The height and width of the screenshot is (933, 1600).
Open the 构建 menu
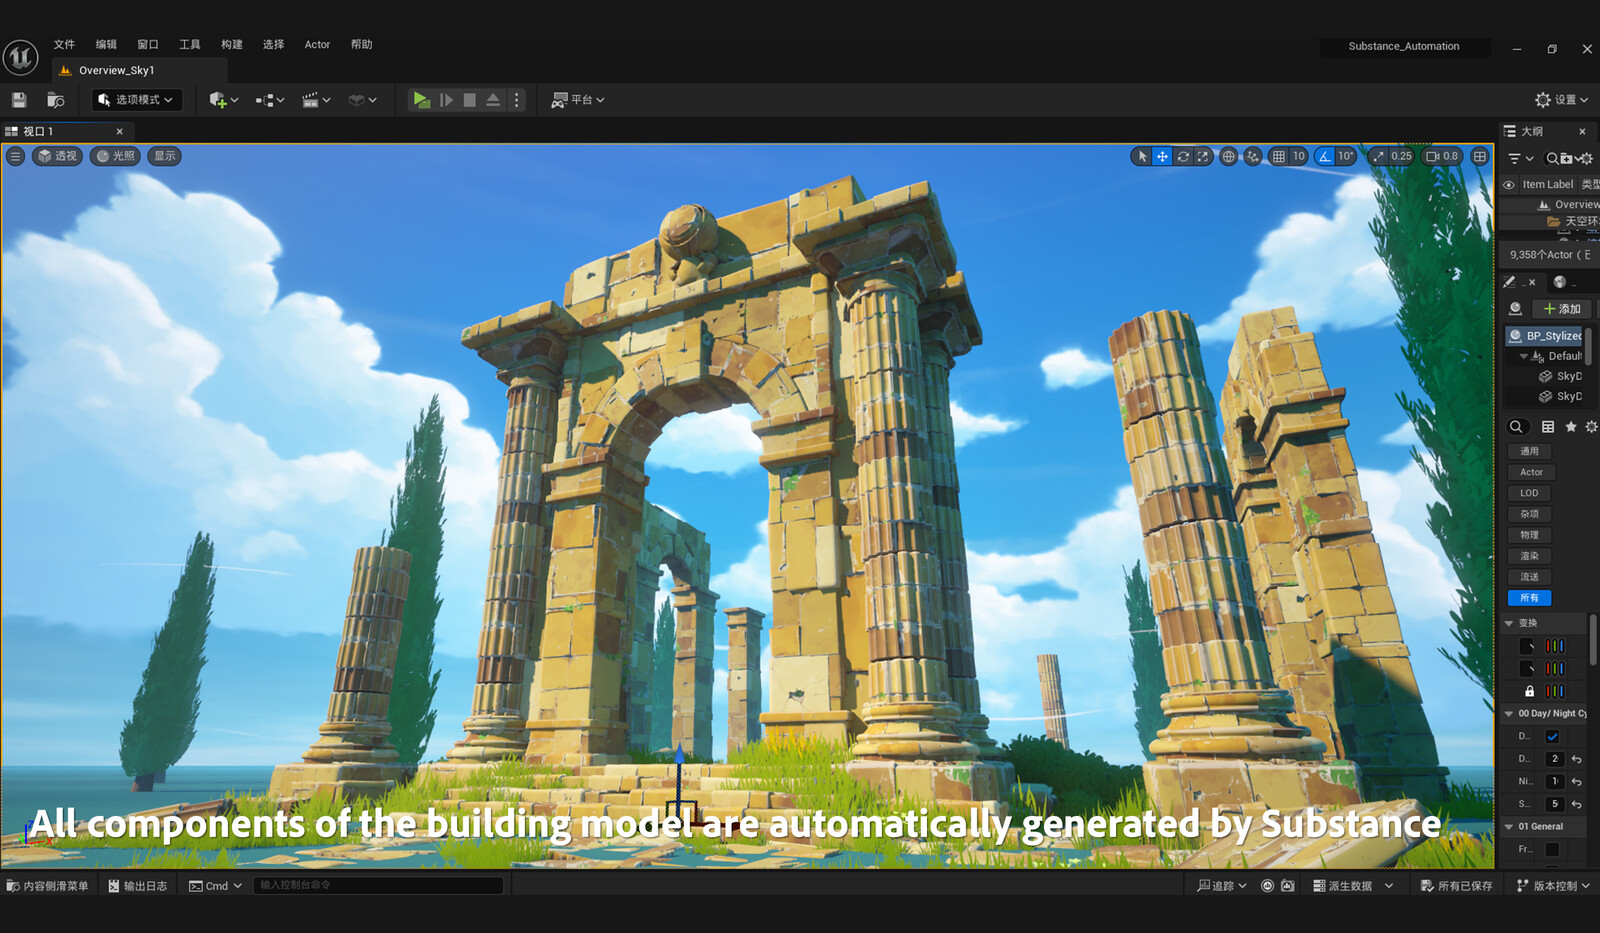point(232,45)
